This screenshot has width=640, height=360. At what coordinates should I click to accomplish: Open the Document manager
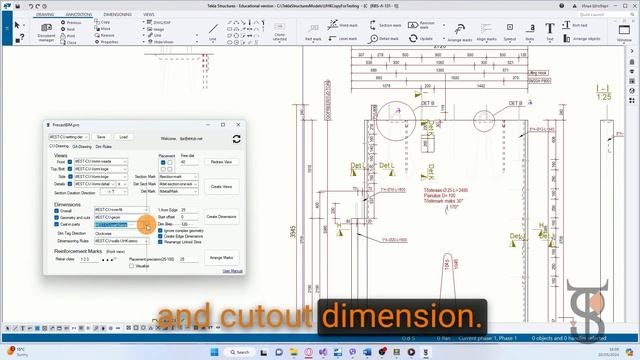click(46, 31)
